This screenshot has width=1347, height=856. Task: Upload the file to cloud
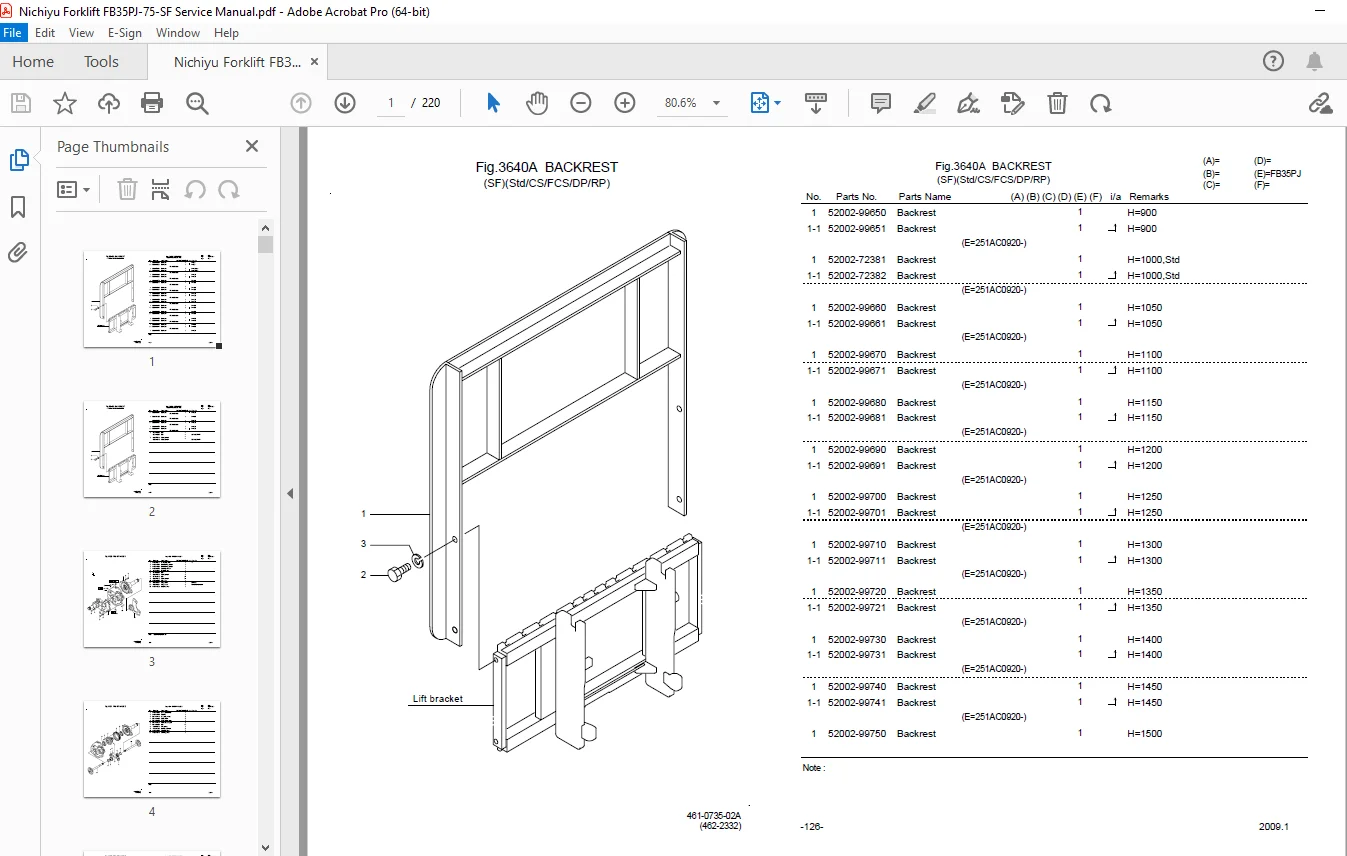109,103
